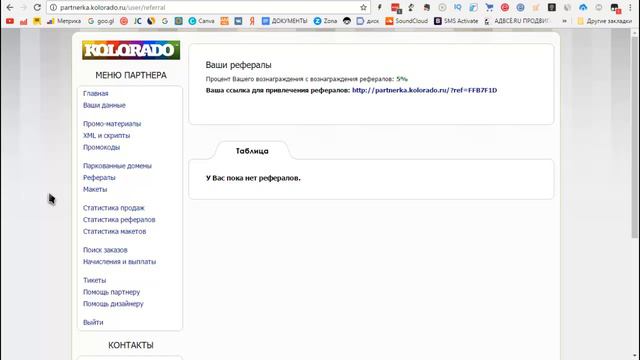This screenshot has width=640, height=360.
Task: Open Поиск заказов link
Action: (105, 250)
